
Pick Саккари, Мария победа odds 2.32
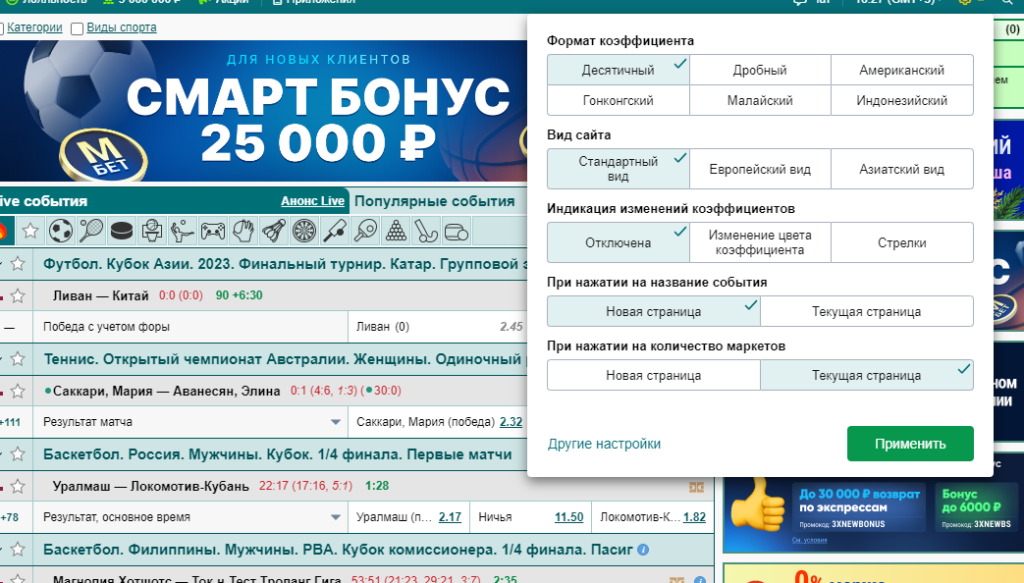pyautogui.click(x=511, y=422)
